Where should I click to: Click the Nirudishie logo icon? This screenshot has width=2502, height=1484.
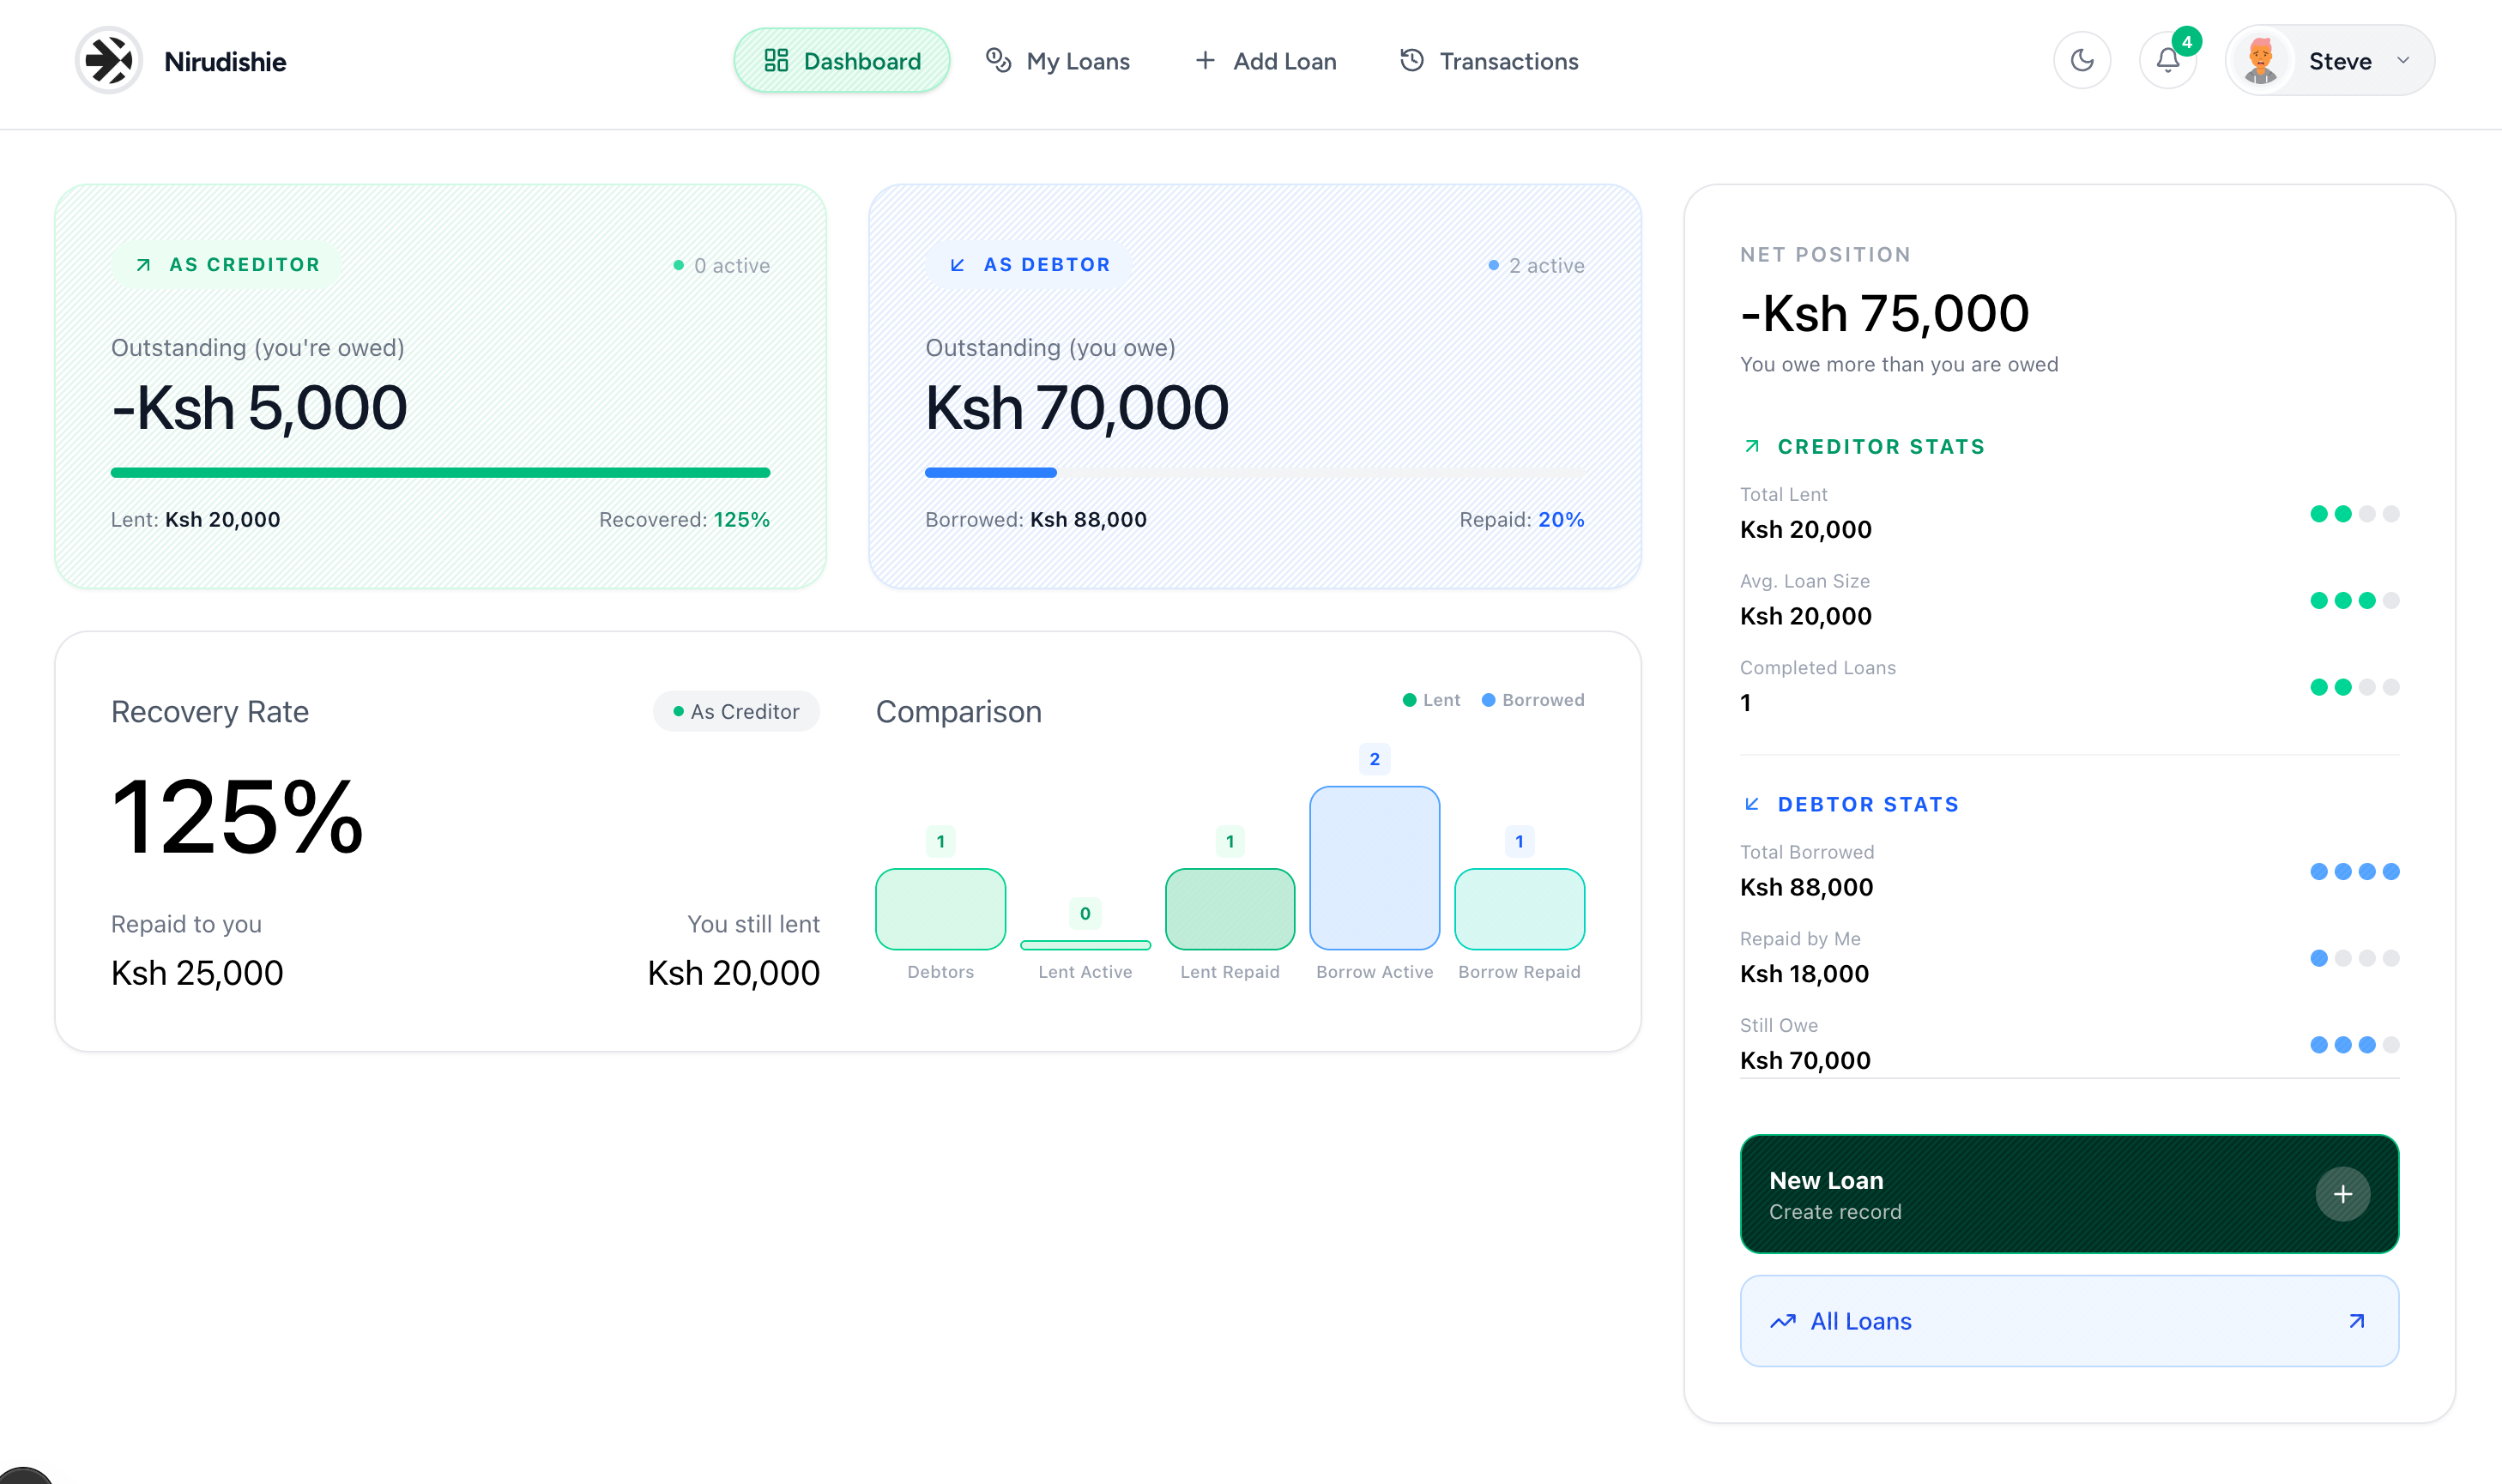pyautogui.click(x=108, y=61)
